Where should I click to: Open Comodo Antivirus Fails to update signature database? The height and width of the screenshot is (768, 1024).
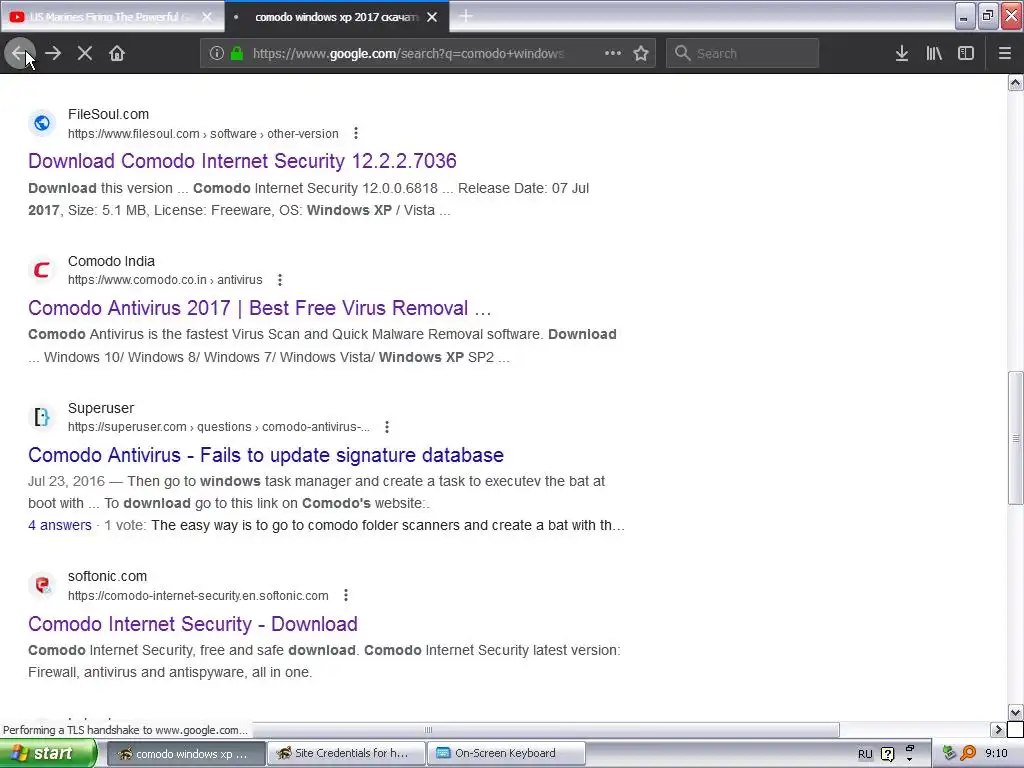[266, 455]
